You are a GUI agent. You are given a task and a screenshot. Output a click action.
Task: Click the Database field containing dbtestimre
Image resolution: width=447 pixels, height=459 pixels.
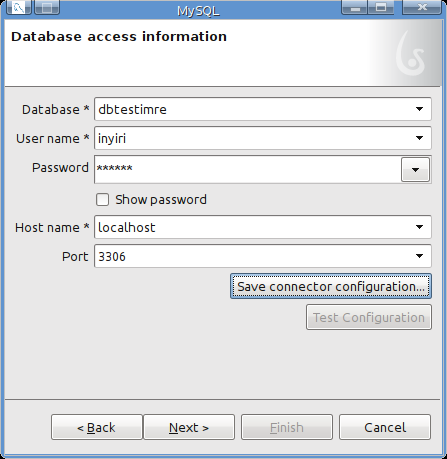[x=263, y=109]
